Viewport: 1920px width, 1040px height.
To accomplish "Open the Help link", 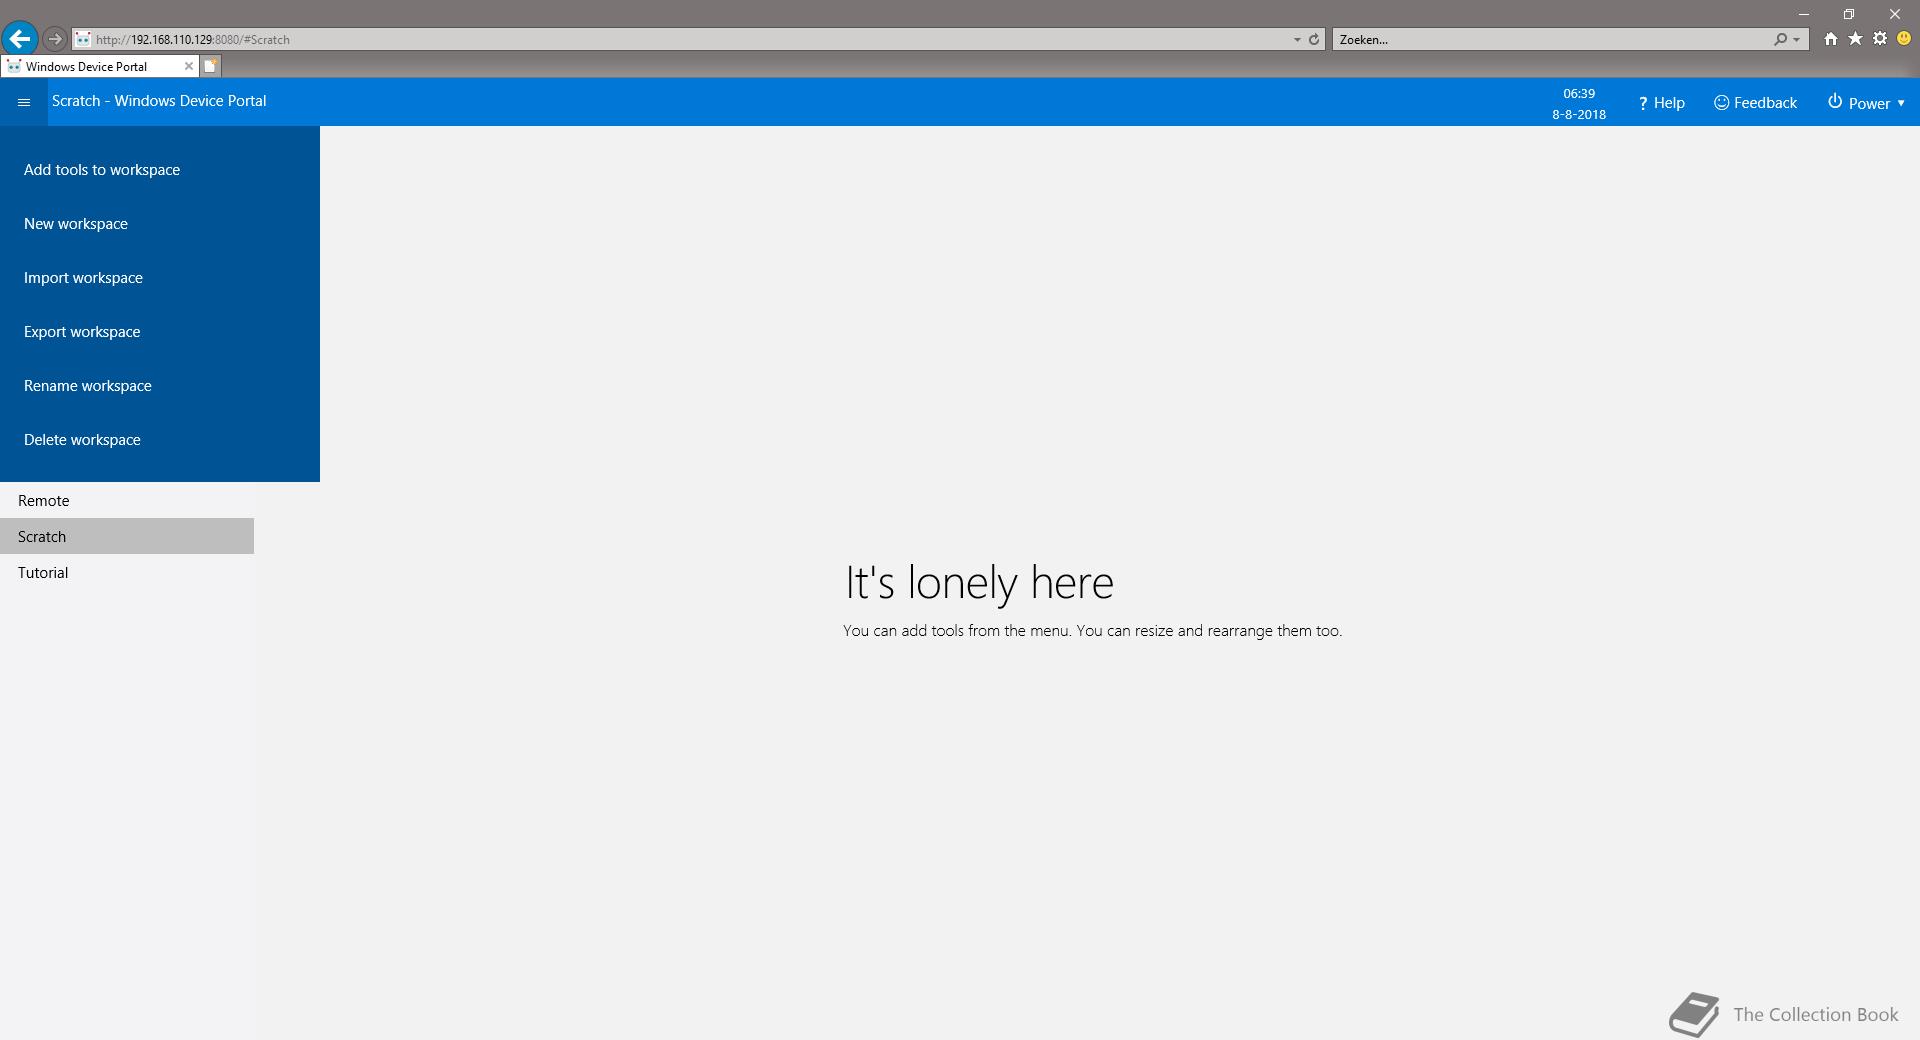I will [1661, 103].
